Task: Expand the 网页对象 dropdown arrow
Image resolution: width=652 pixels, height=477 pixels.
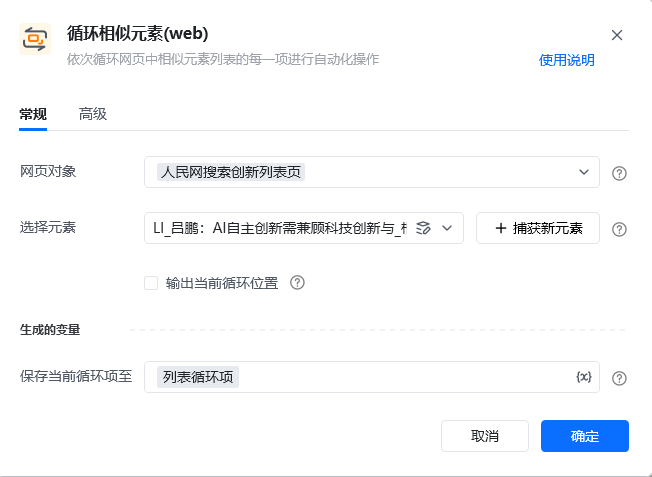Action: pyautogui.click(x=584, y=172)
